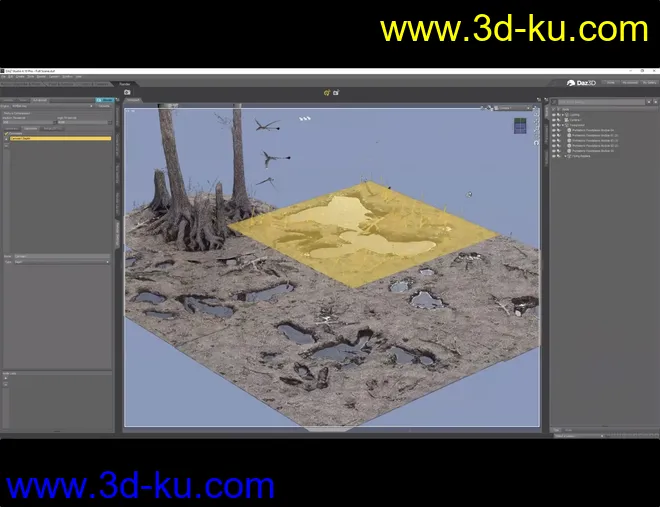Click the Flying Reptiles node icon
Viewport: 660px width, 507px height.
(568, 156)
